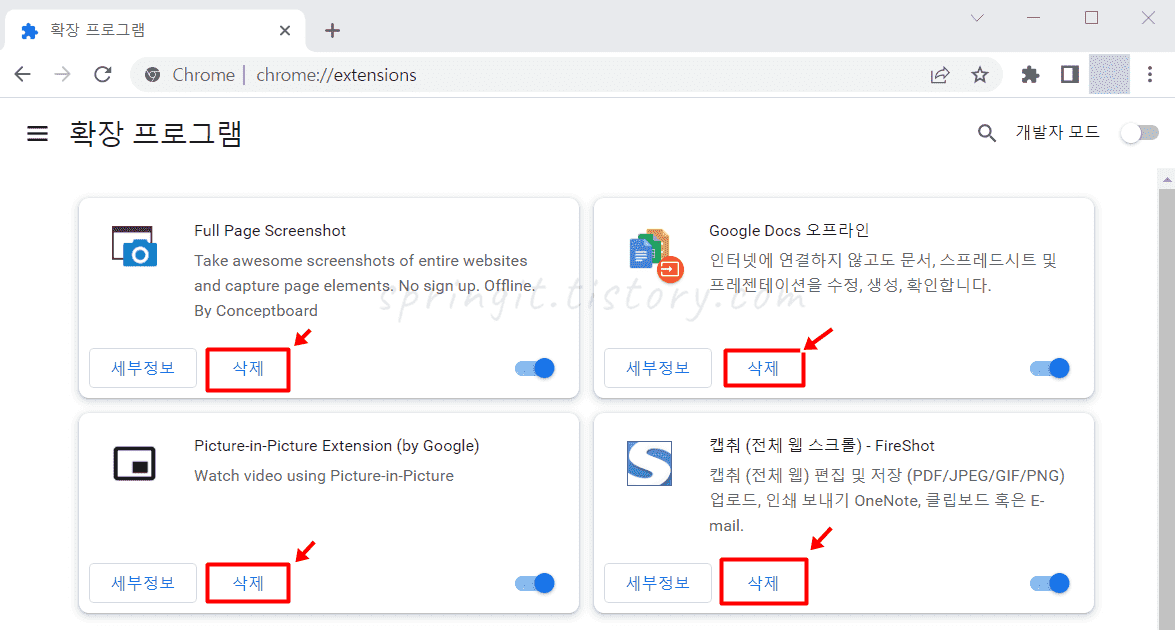Click Picture-in-Picture extension icon

pyautogui.click(x=134, y=463)
